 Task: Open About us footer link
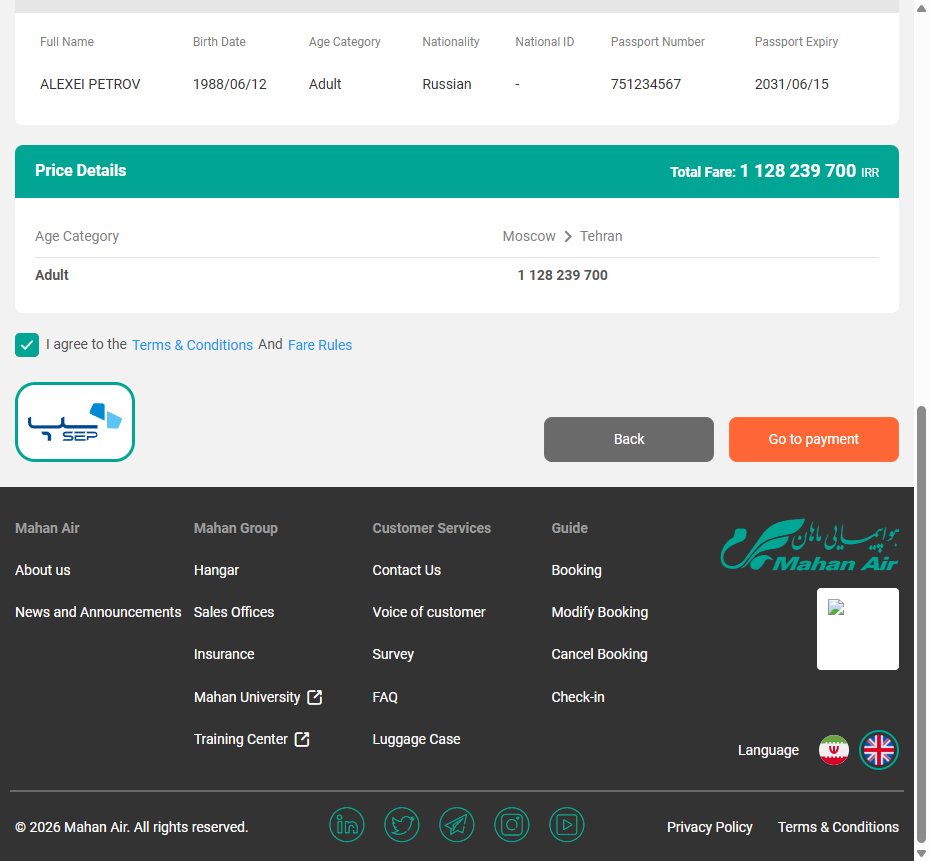pos(43,570)
